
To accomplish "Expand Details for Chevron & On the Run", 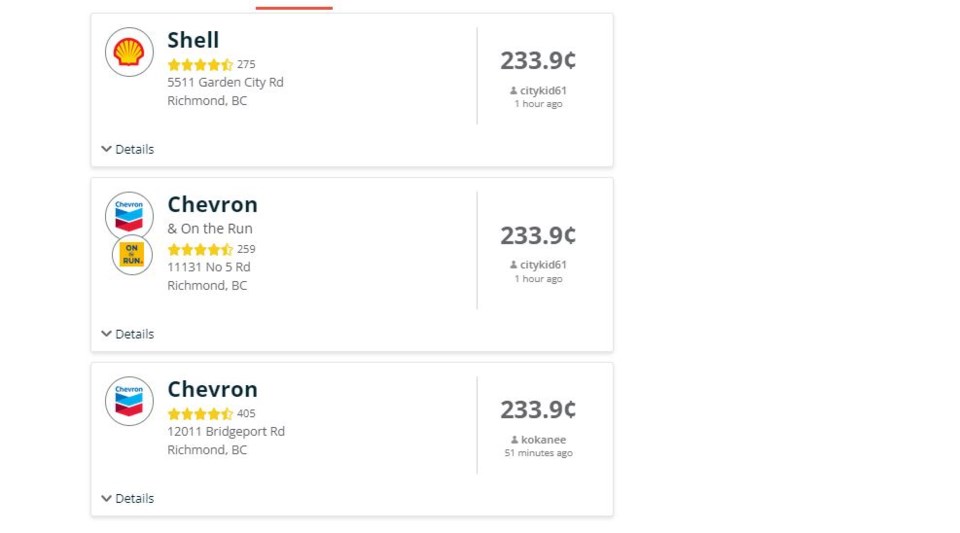I will (127, 334).
